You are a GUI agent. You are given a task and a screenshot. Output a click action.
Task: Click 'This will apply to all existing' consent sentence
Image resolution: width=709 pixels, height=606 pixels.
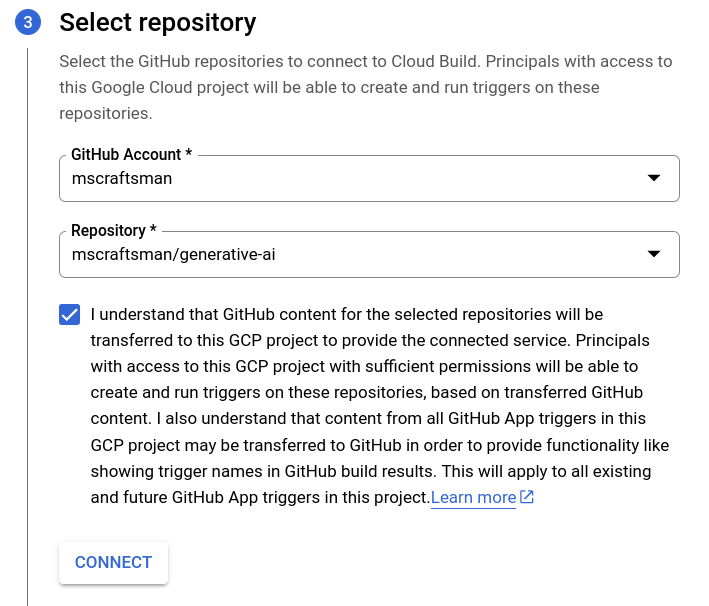(x=546, y=471)
